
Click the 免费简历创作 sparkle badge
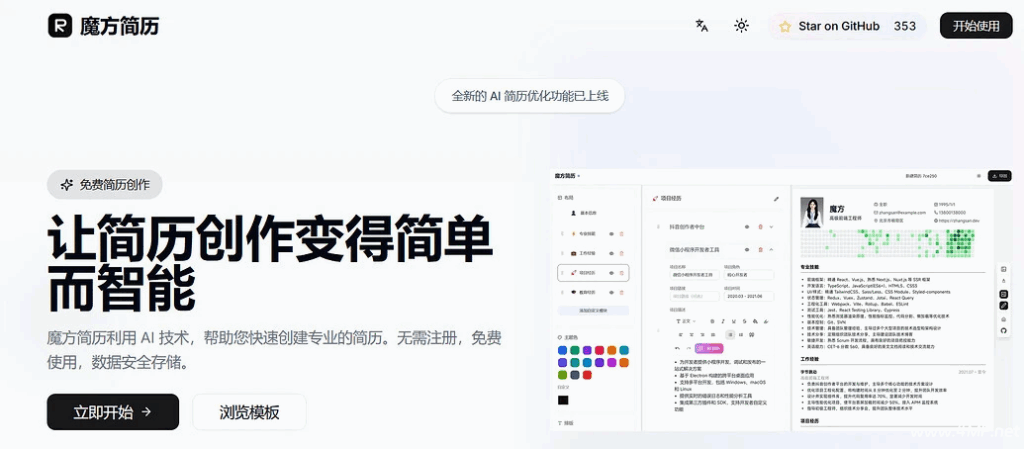point(104,184)
